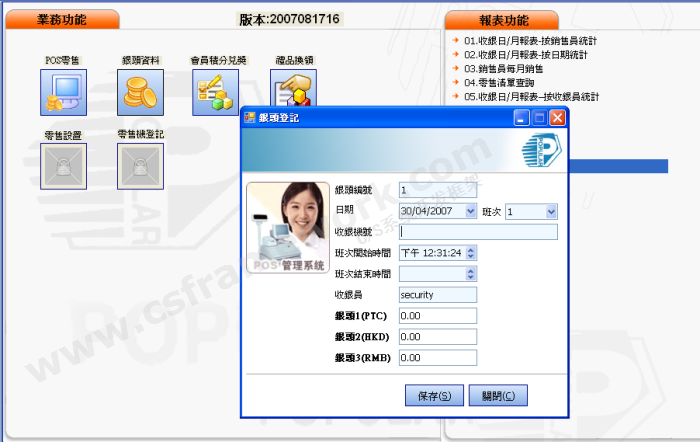Click the POS管理系統 cashier image
The image size is (700, 442).
pyautogui.click(x=286, y=229)
